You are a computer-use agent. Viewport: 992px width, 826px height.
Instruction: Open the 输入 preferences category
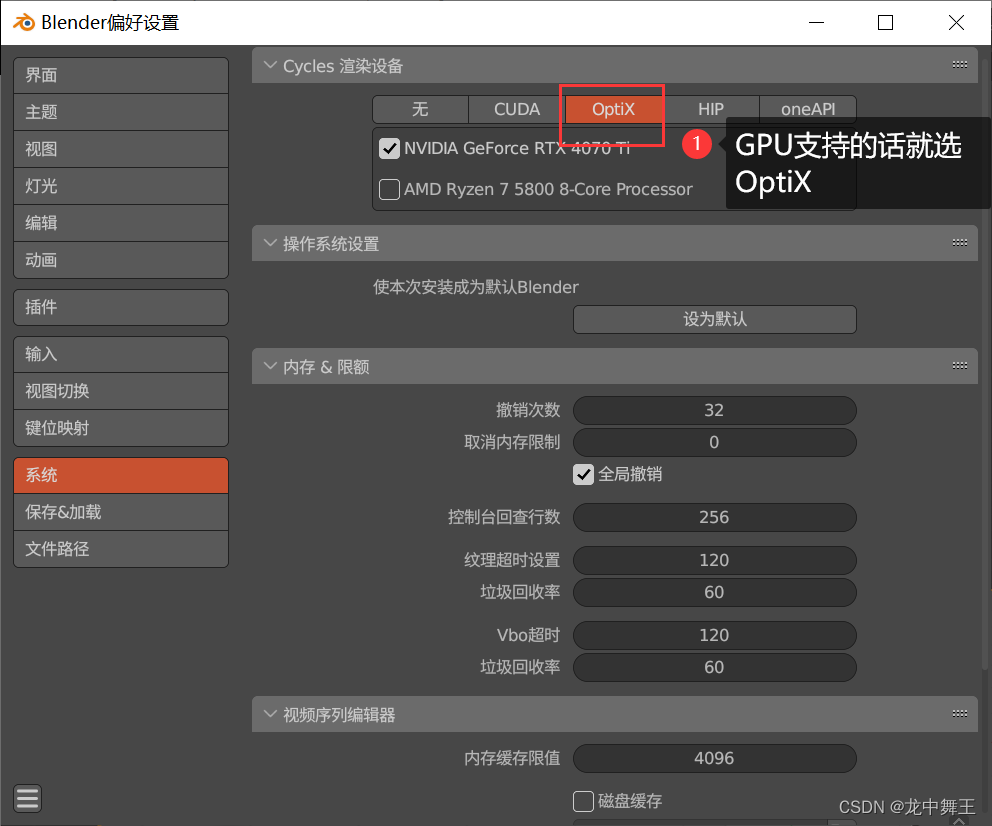(121, 354)
